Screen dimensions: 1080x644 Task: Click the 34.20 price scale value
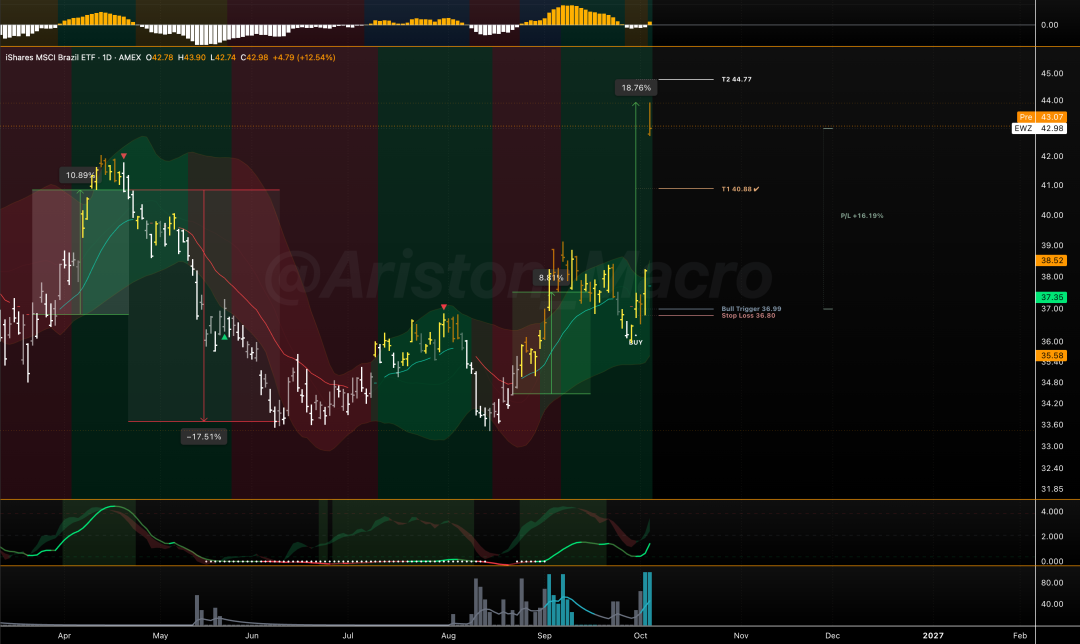click(1052, 404)
